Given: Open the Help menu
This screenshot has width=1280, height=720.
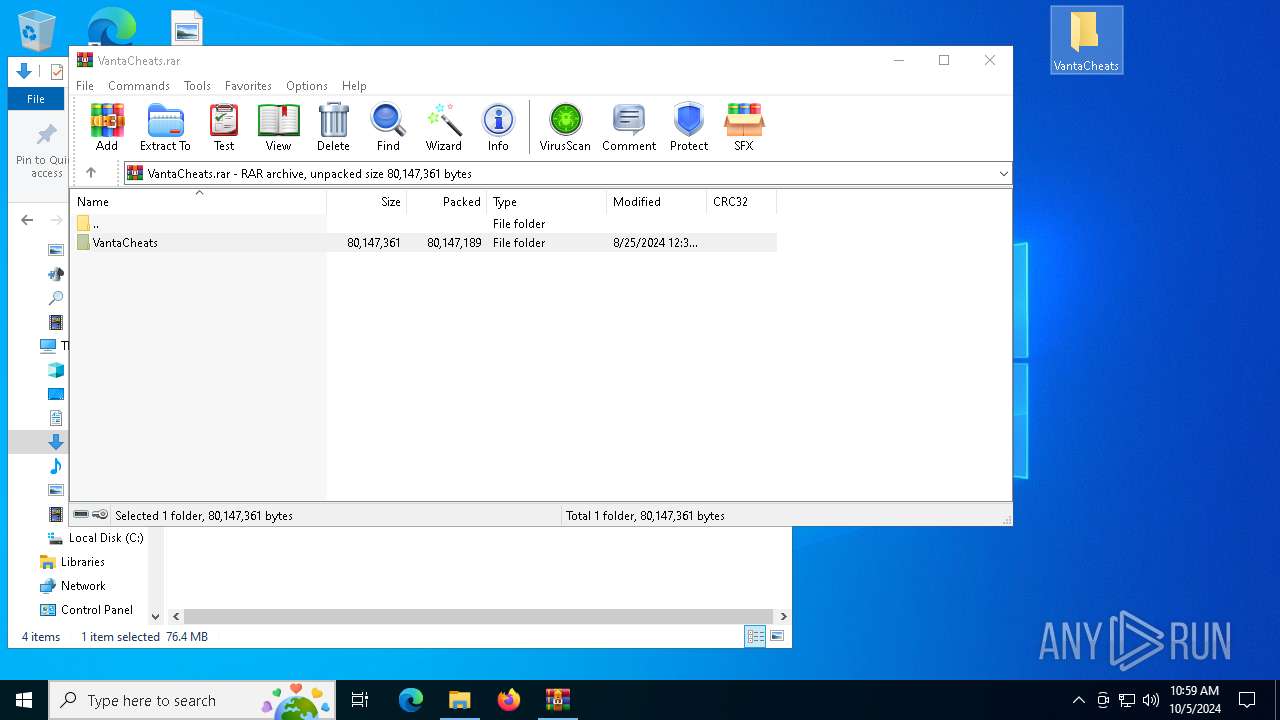Looking at the screenshot, I should coord(354,86).
